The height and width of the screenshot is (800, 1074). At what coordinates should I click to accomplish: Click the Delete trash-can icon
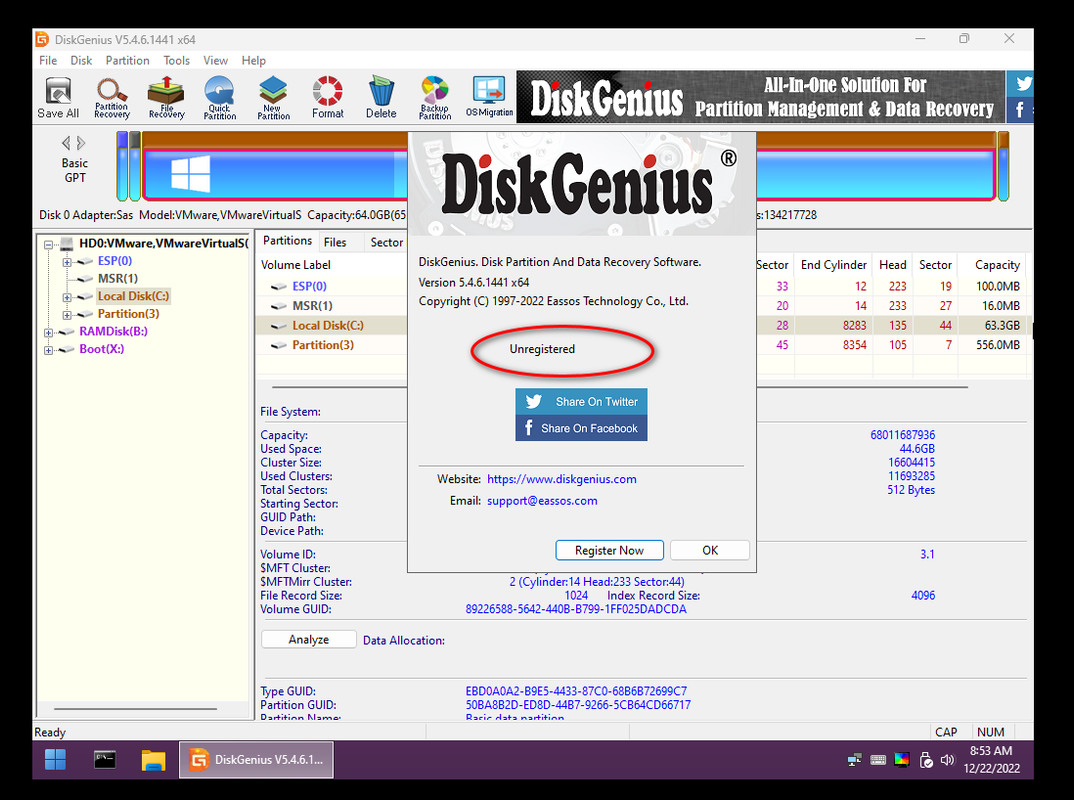coord(381,98)
